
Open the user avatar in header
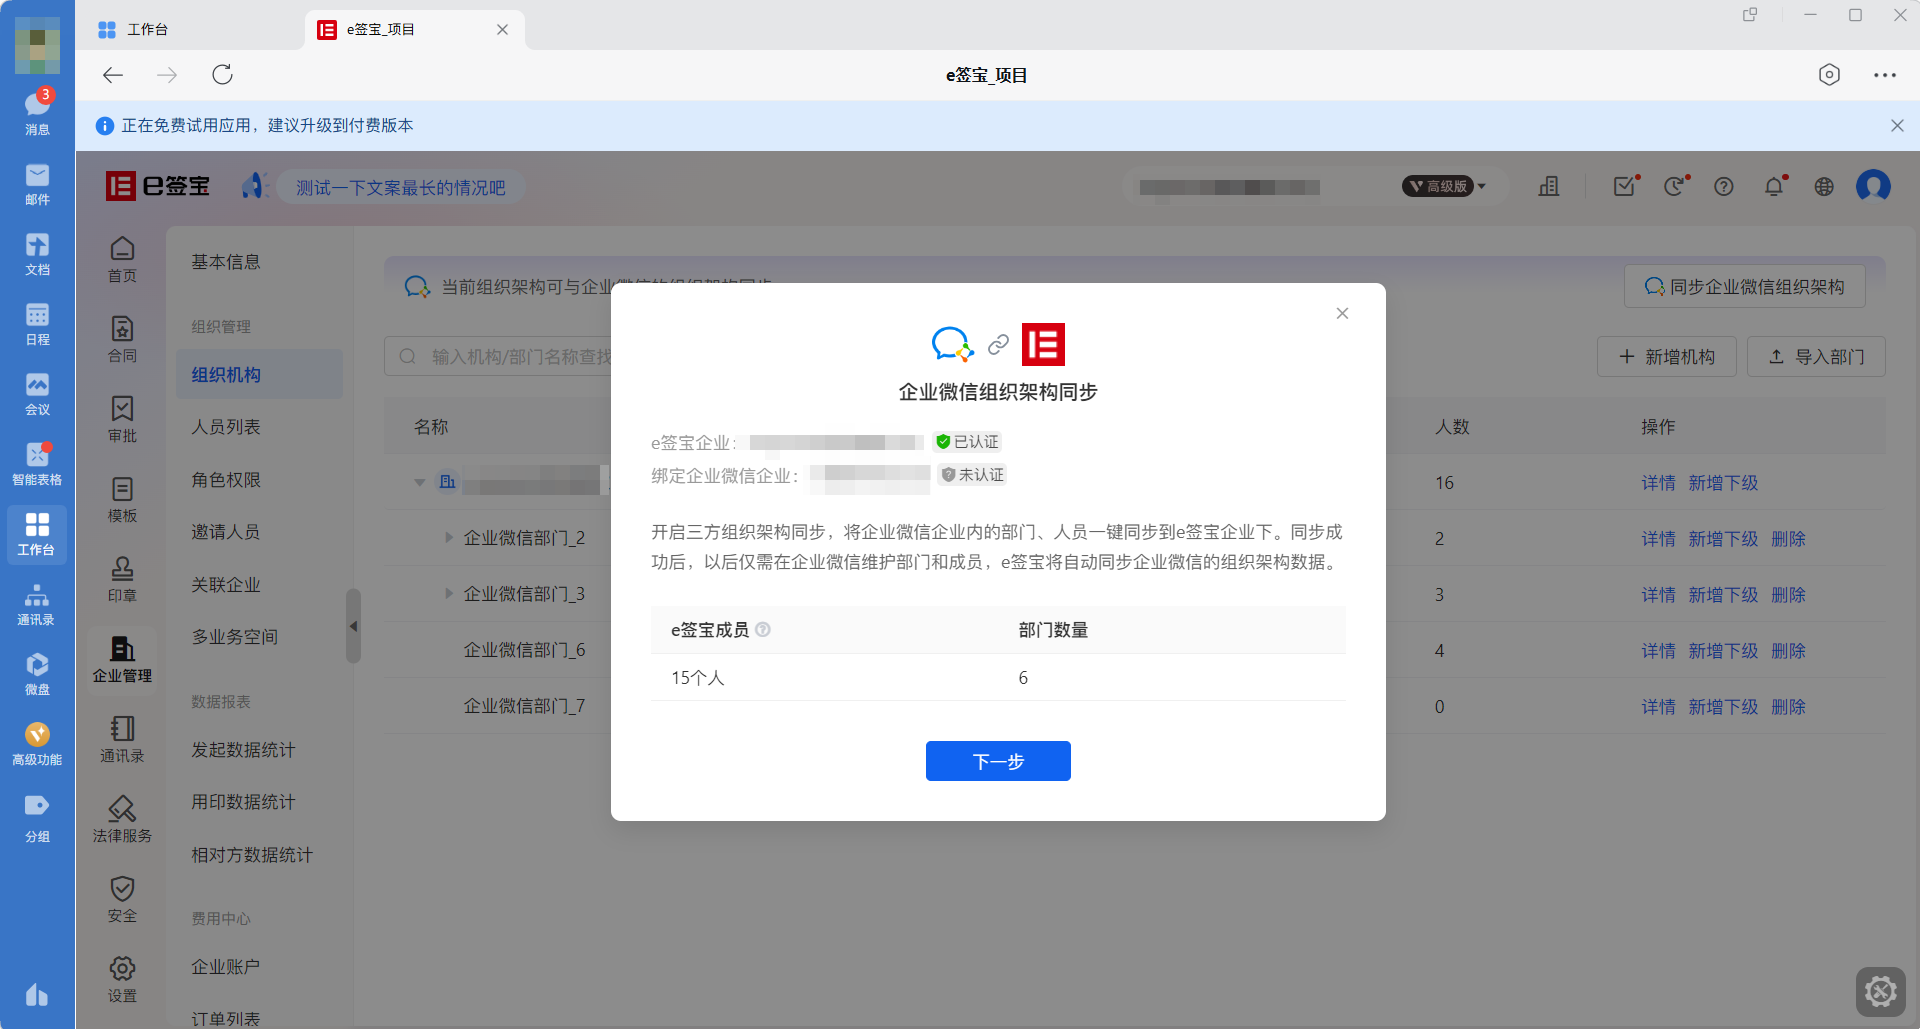pos(1873,186)
